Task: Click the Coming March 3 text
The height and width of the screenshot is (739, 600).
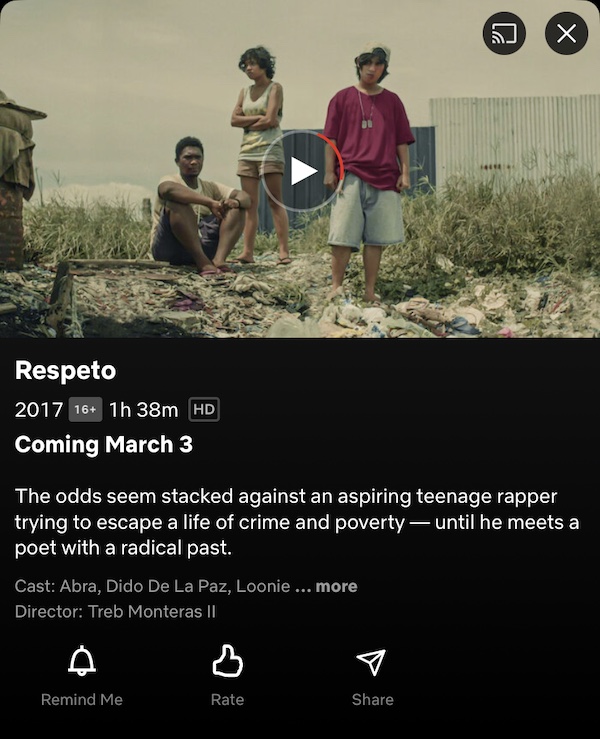Action: pos(104,445)
